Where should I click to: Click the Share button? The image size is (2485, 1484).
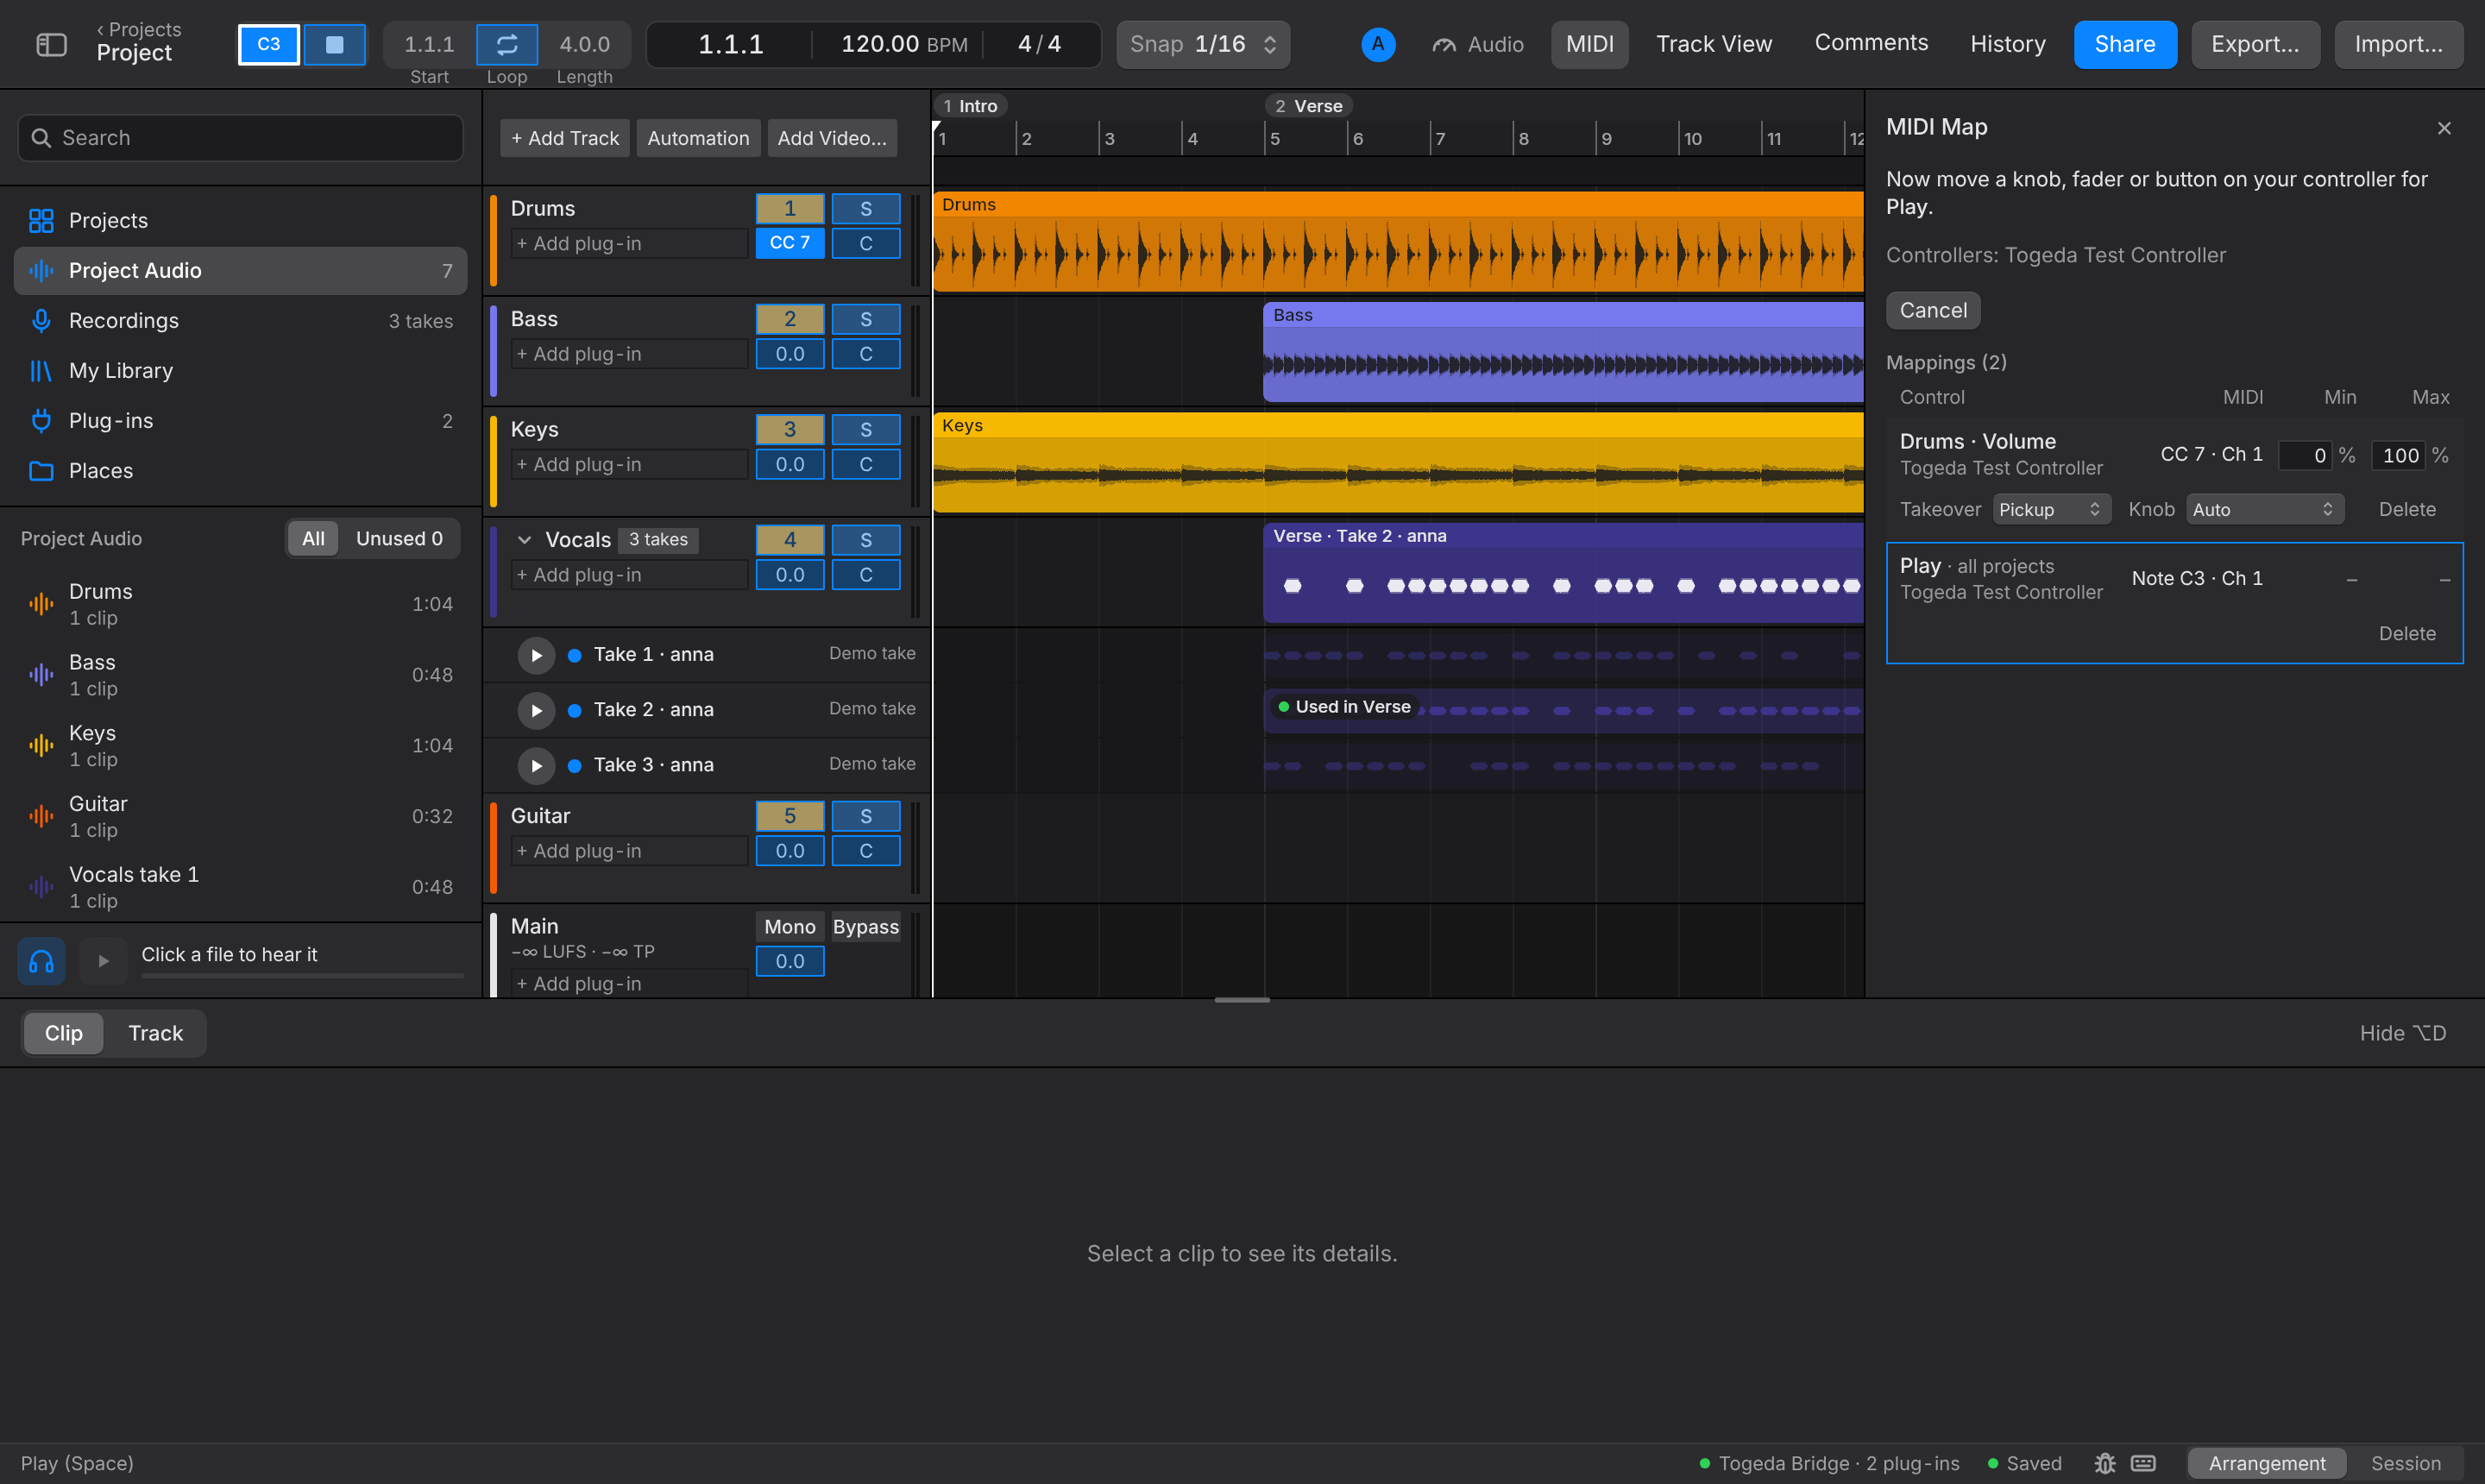point(2124,44)
